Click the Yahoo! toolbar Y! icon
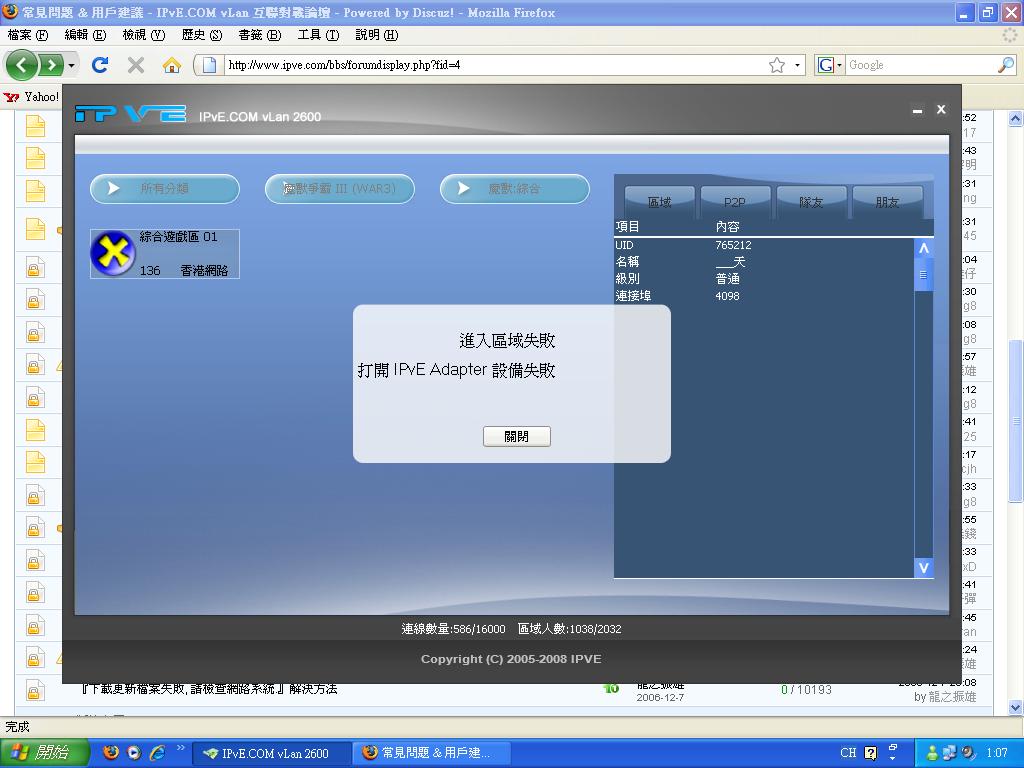The height and width of the screenshot is (768, 1024). [x=14, y=97]
